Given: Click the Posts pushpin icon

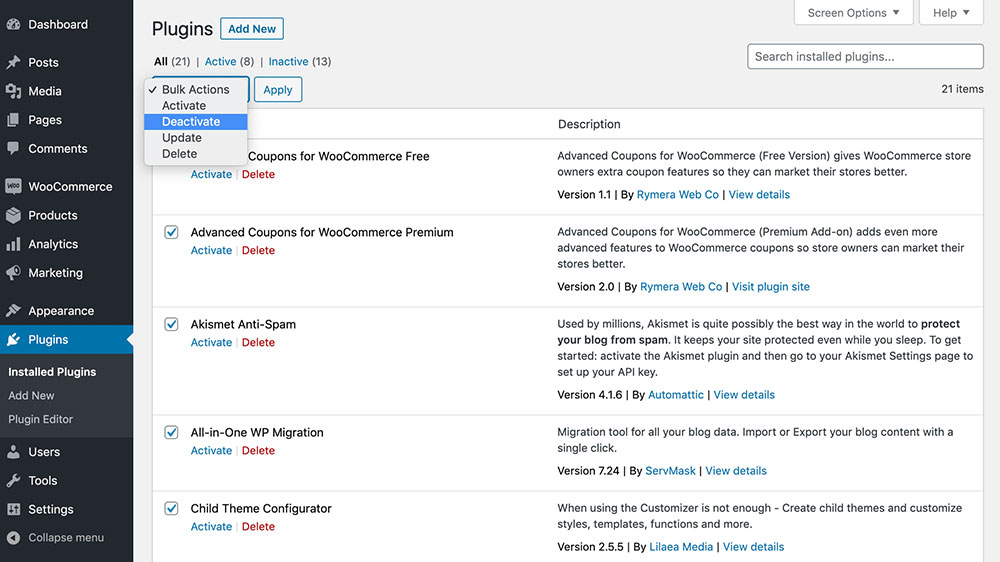Looking at the screenshot, I should [14, 62].
